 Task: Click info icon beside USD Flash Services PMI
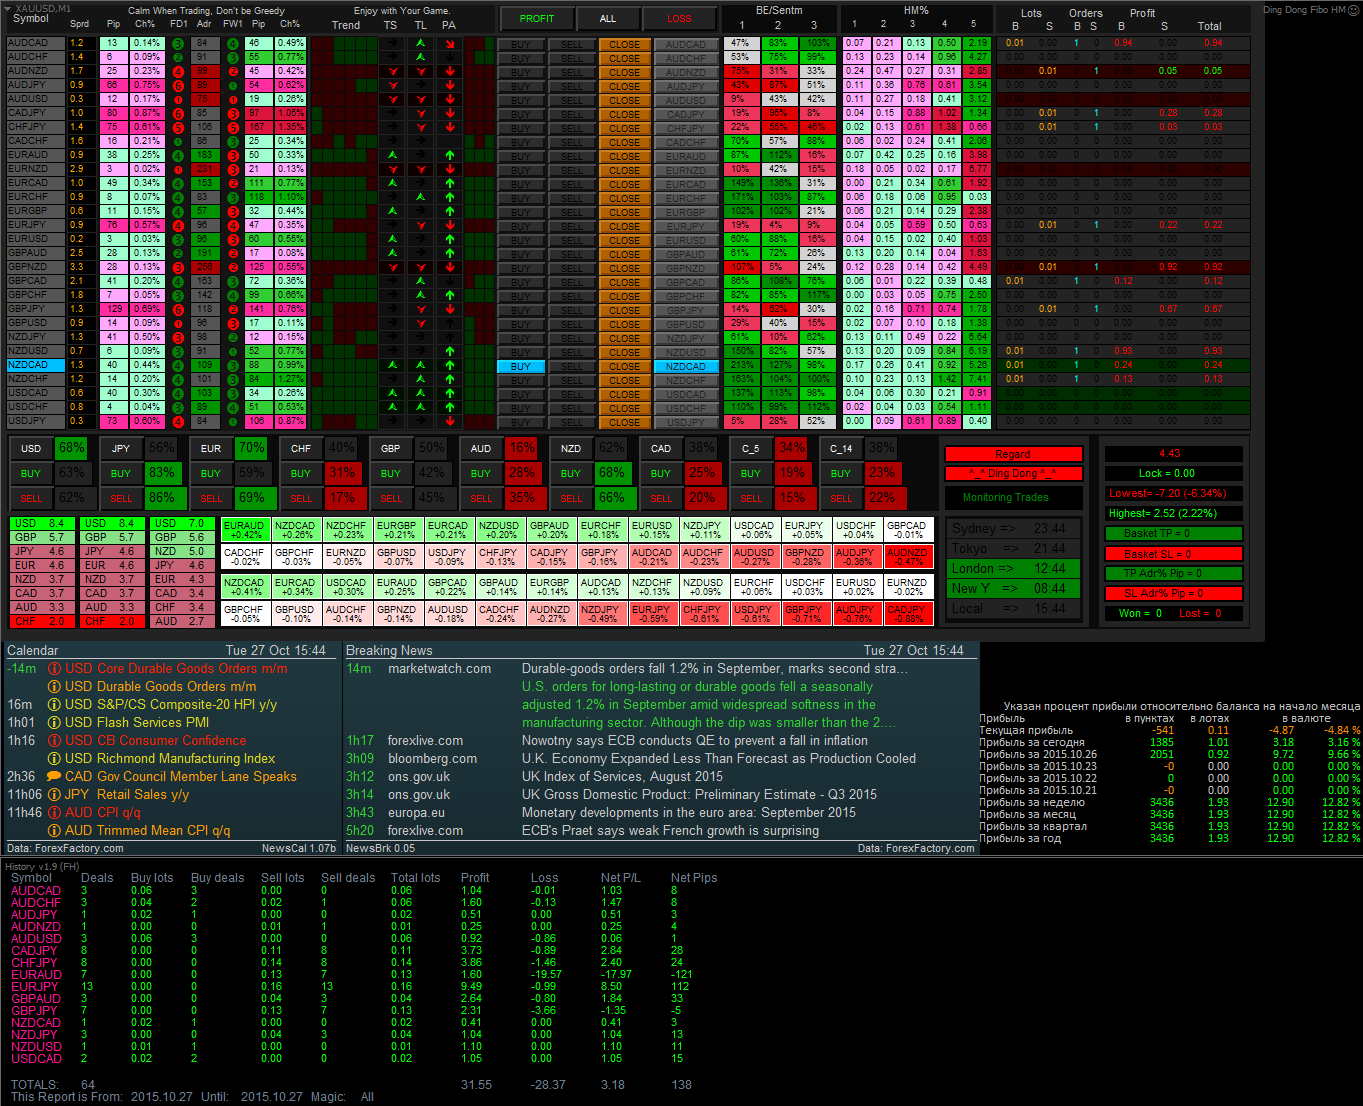click(55, 723)
